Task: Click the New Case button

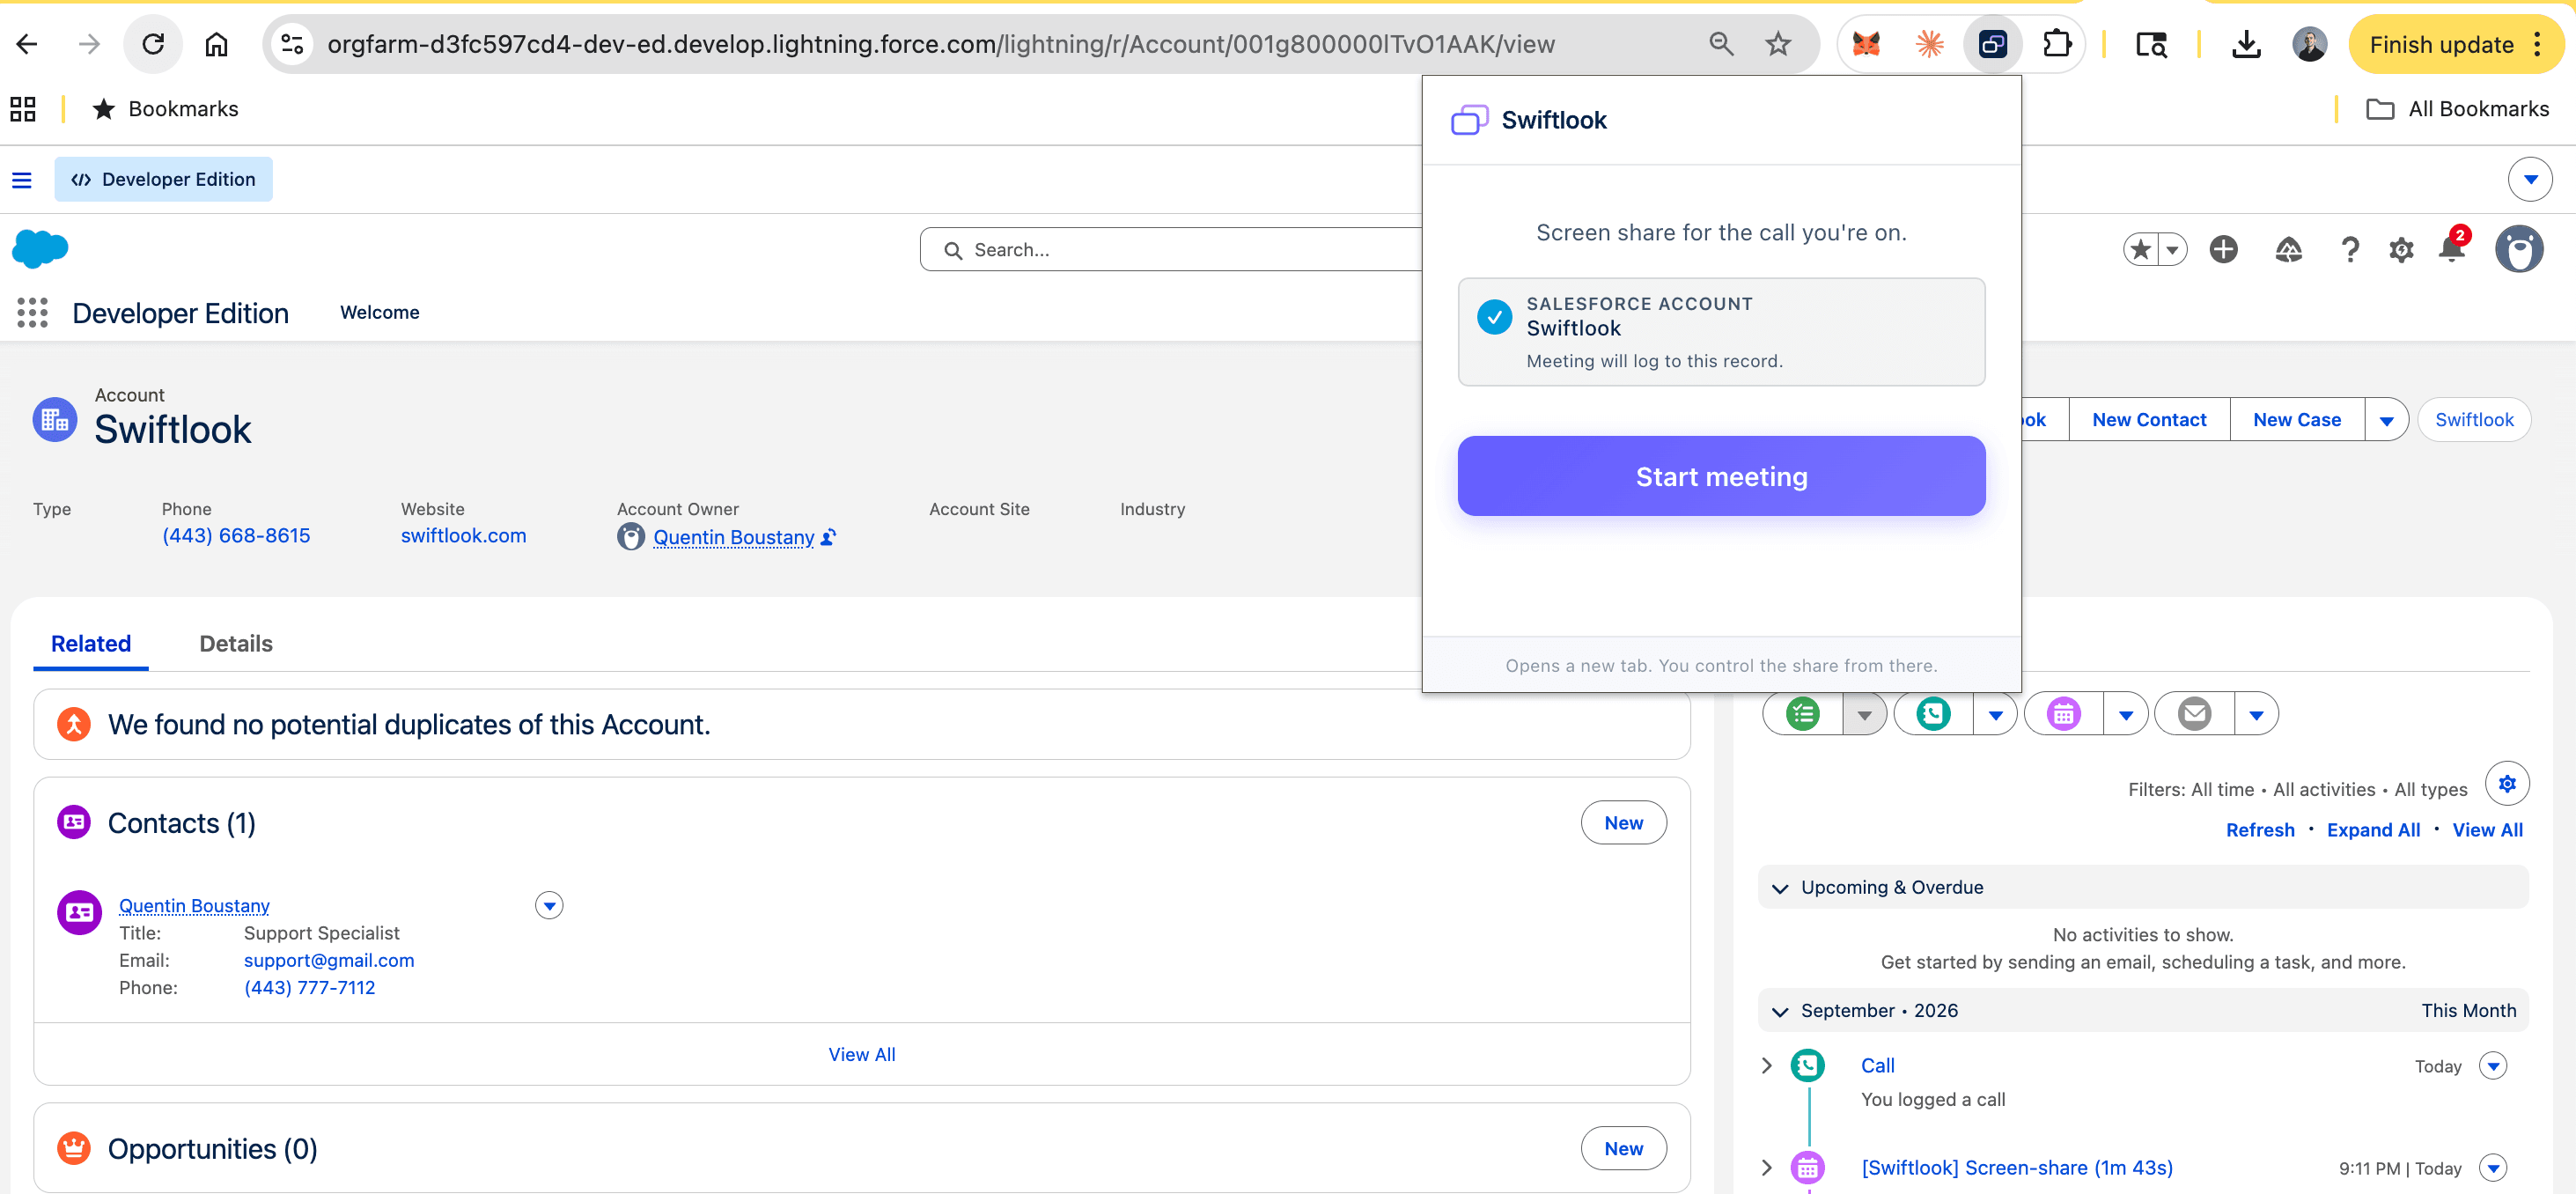Action: [x=2297, y=420]
